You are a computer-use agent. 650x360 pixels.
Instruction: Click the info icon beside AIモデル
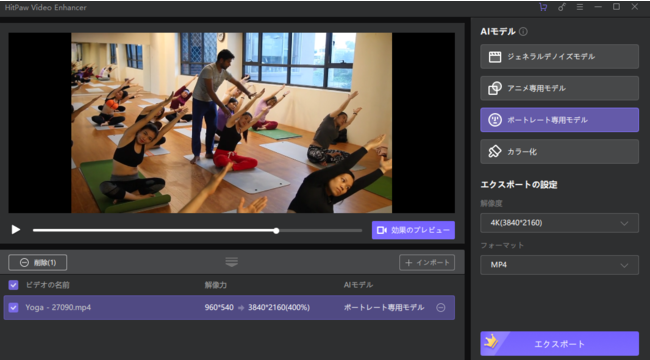523,32
